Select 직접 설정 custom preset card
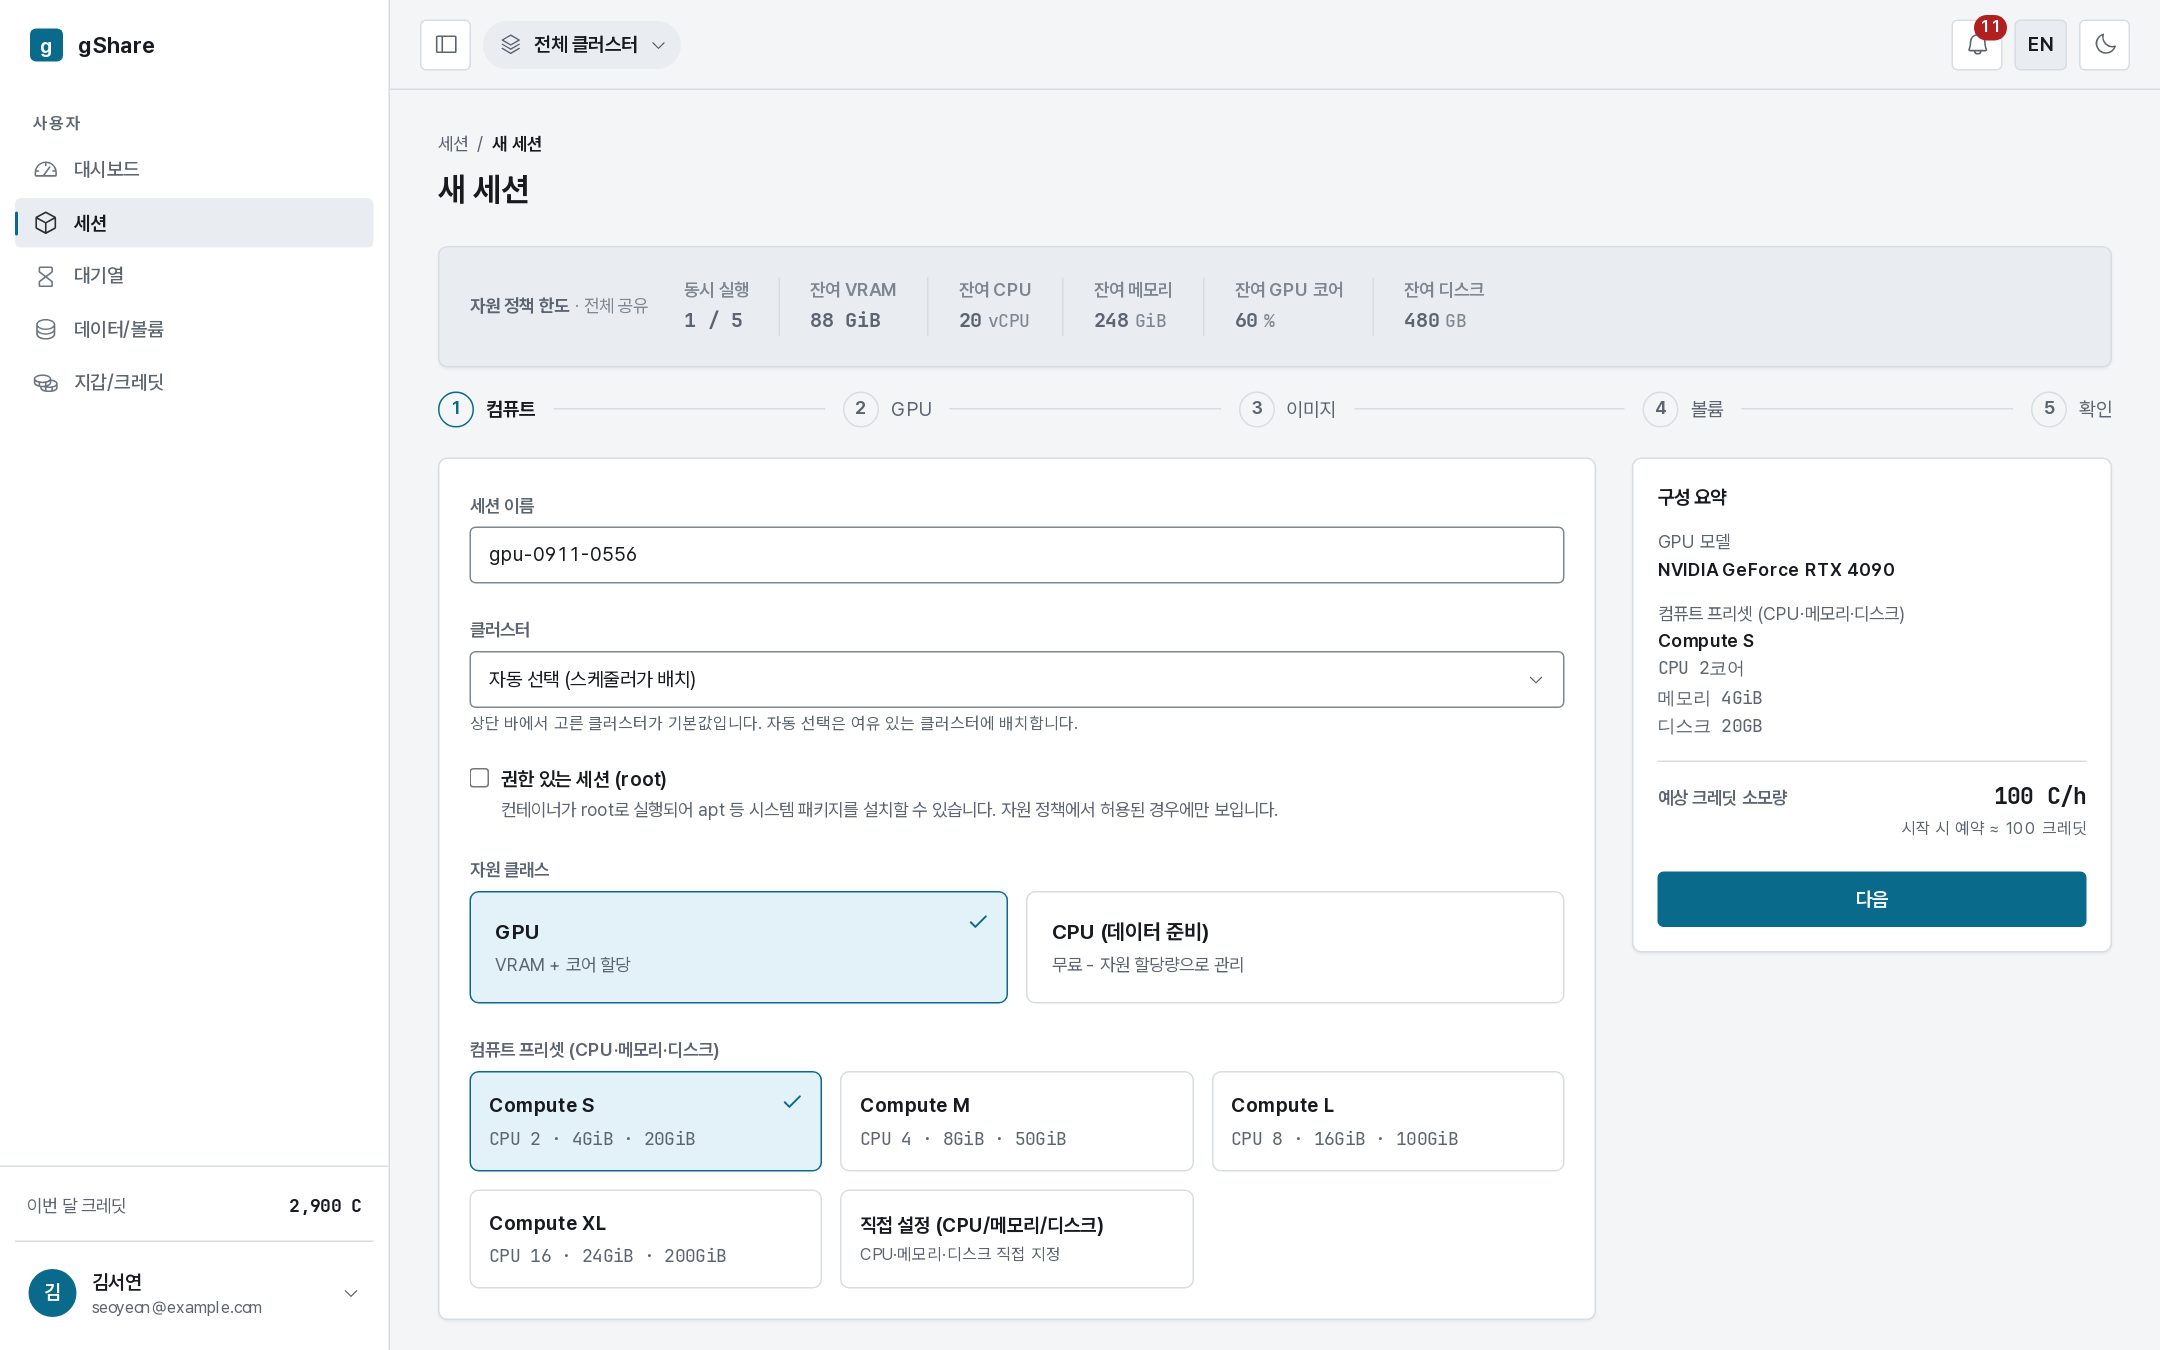The width and height of the screenshot is (2160, 1350). (x=1017, y=1239)
